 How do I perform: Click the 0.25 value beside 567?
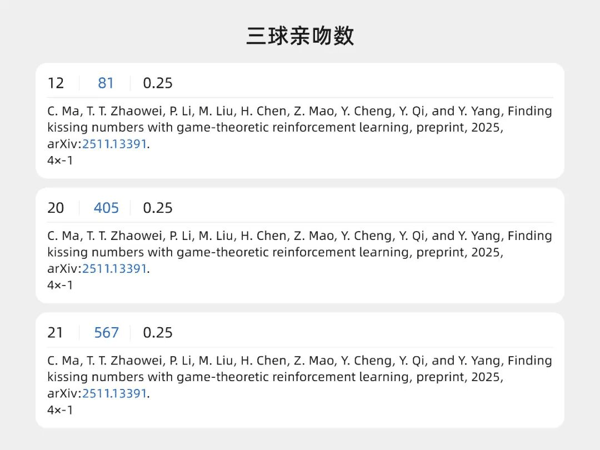(157, 333)
